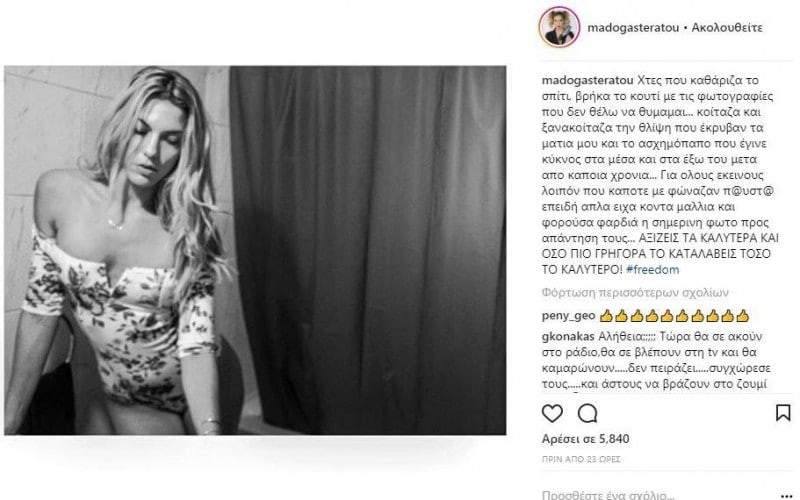Screen dimensions: 800x500
Task: Click the black-and-white post photo
Action: (x=255, y=250)
